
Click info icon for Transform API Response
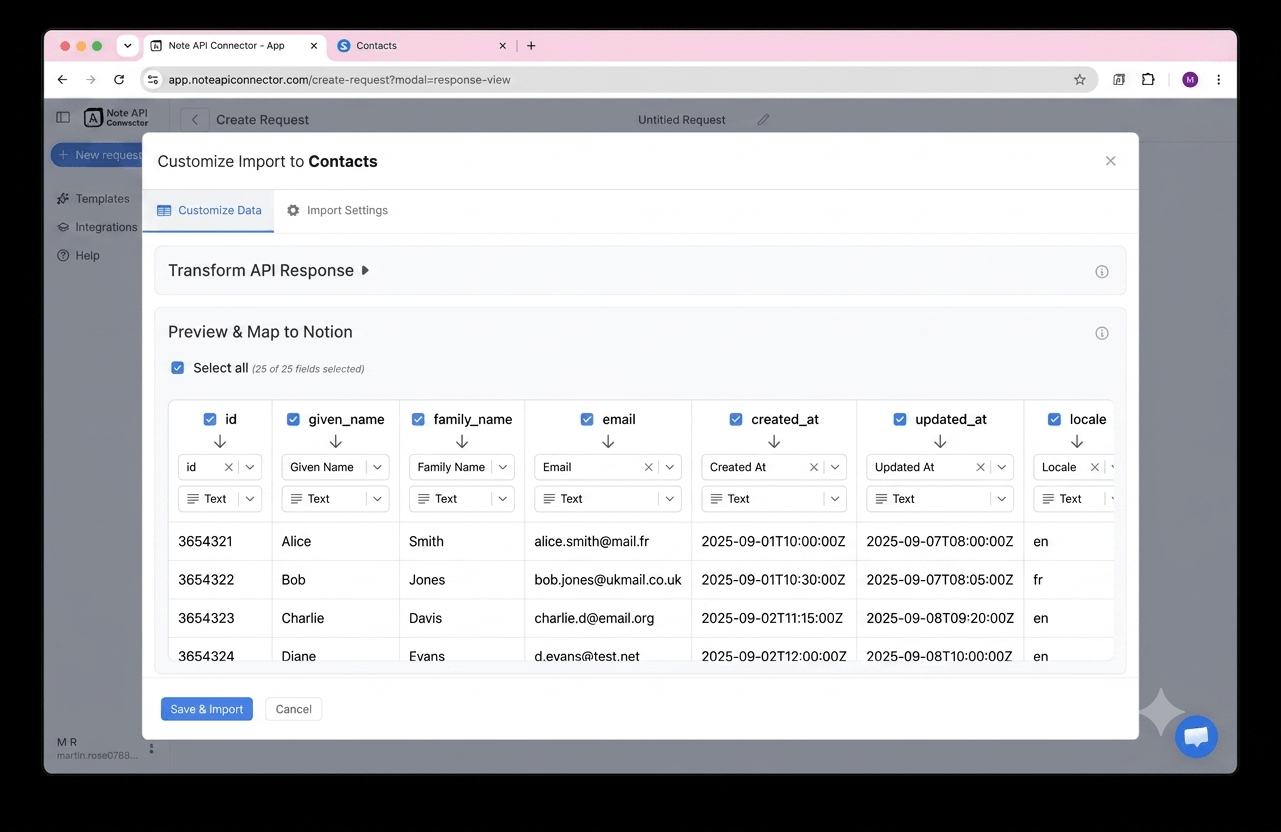(1102, 272)
